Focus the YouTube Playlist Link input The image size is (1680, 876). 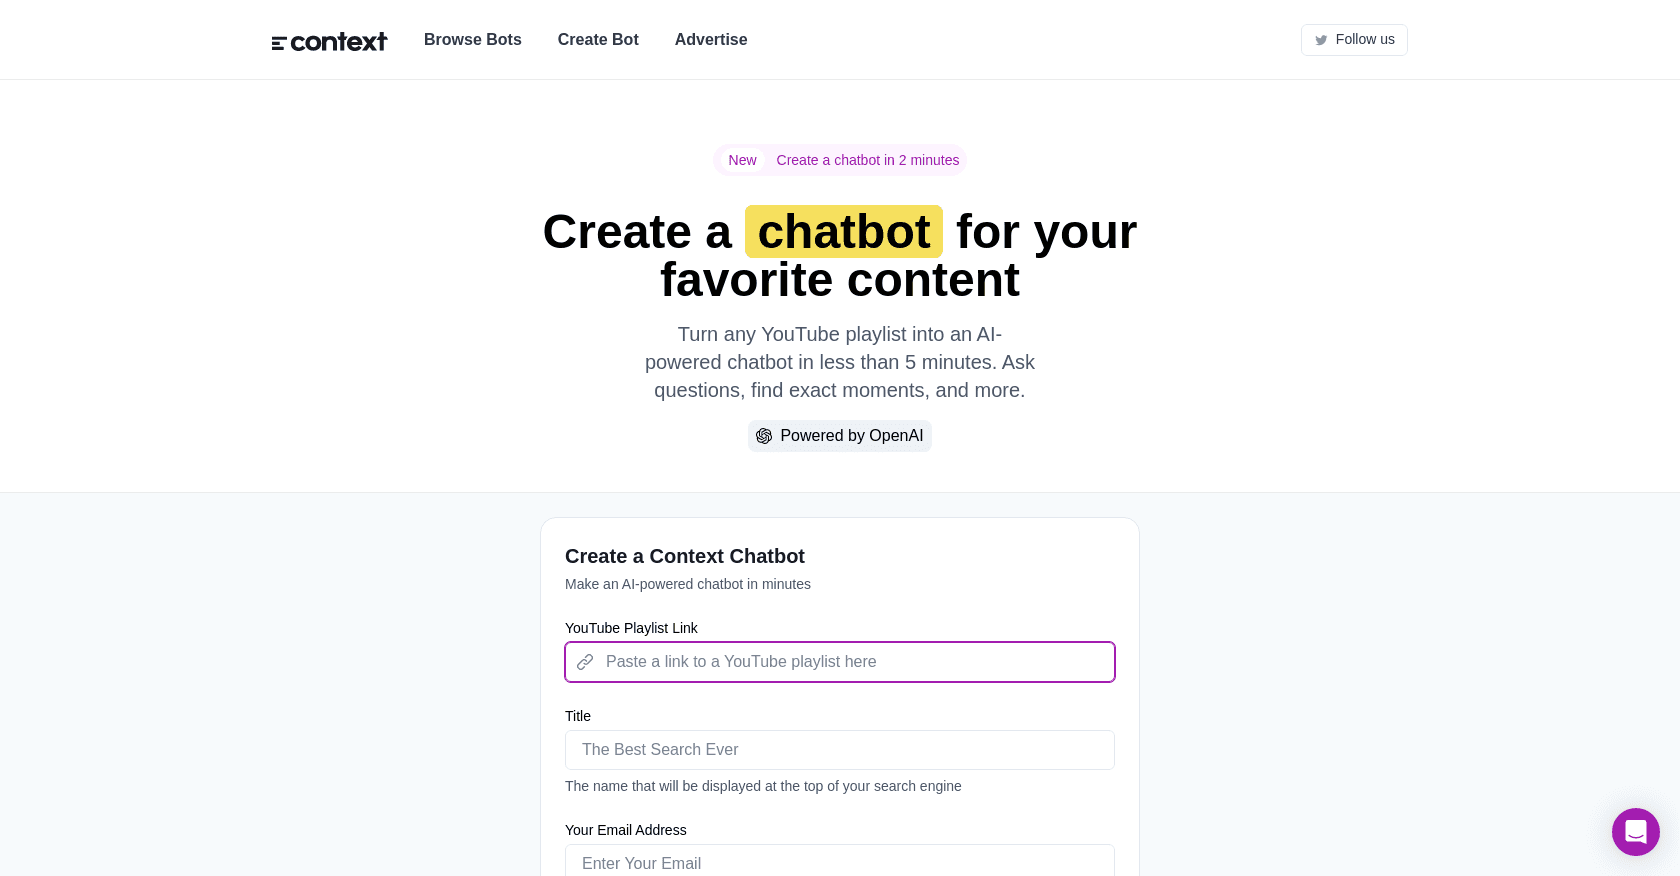(840, 662)
